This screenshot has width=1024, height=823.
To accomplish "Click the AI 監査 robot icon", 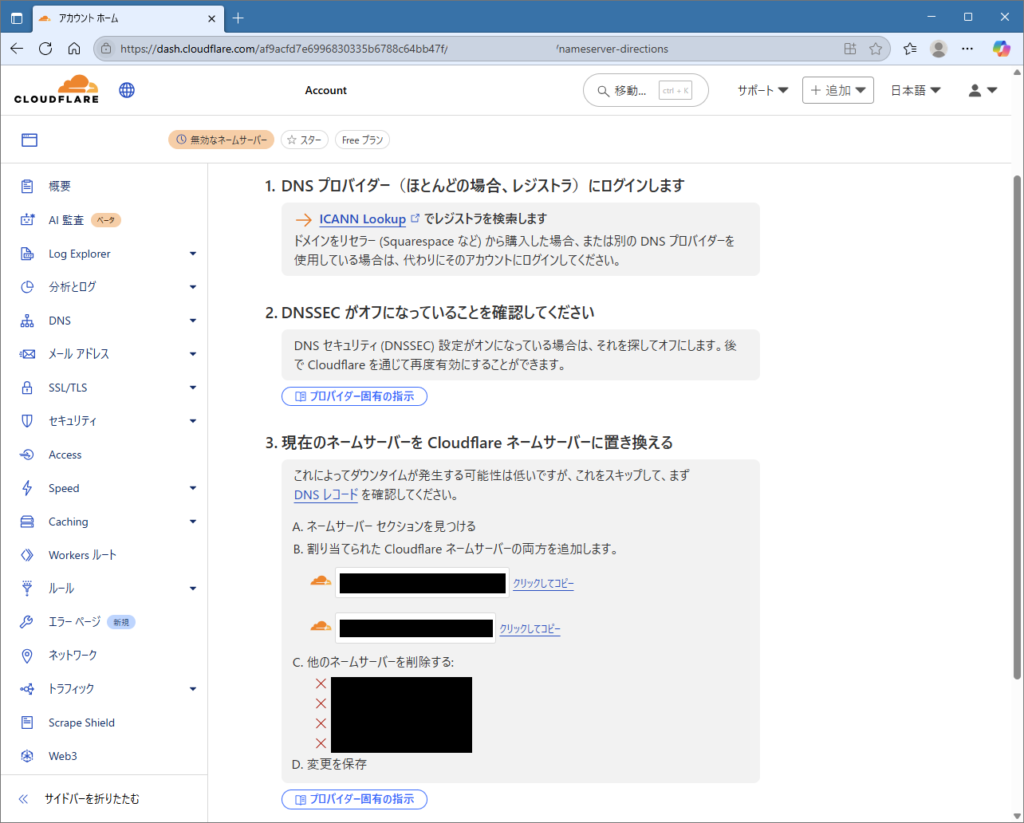I will coord(27,220).
